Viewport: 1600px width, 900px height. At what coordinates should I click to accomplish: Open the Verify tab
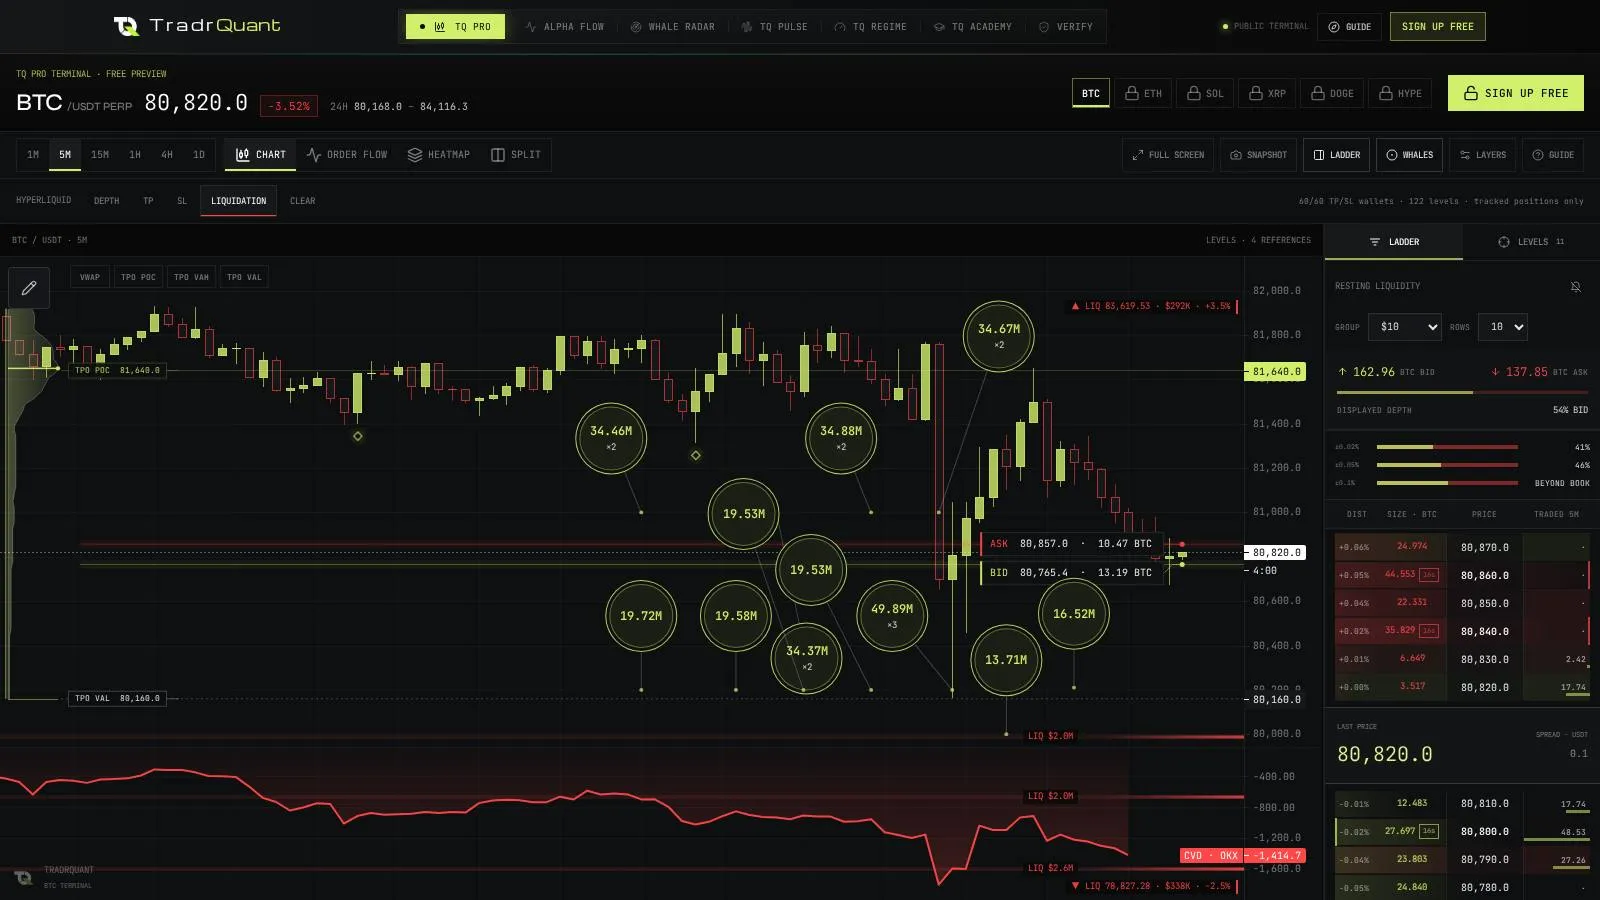[x=1066, y=27]
